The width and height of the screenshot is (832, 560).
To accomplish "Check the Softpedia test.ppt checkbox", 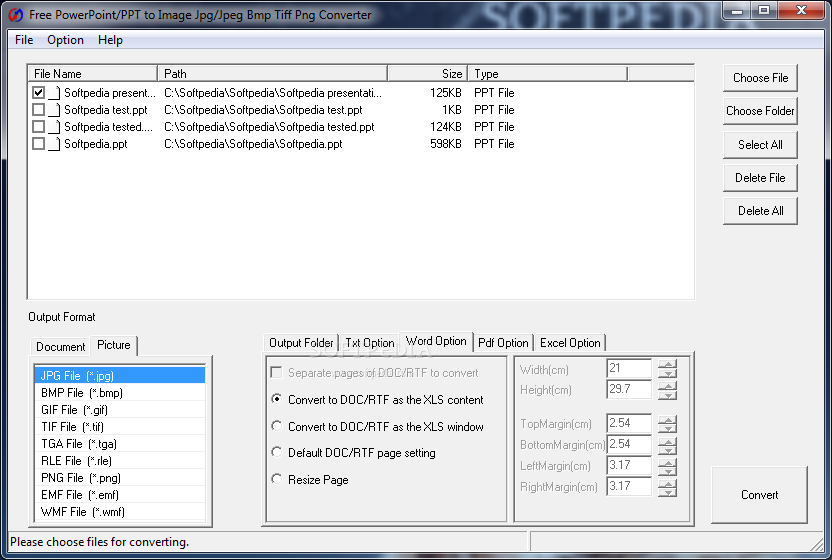I will [x=38, y=110].
